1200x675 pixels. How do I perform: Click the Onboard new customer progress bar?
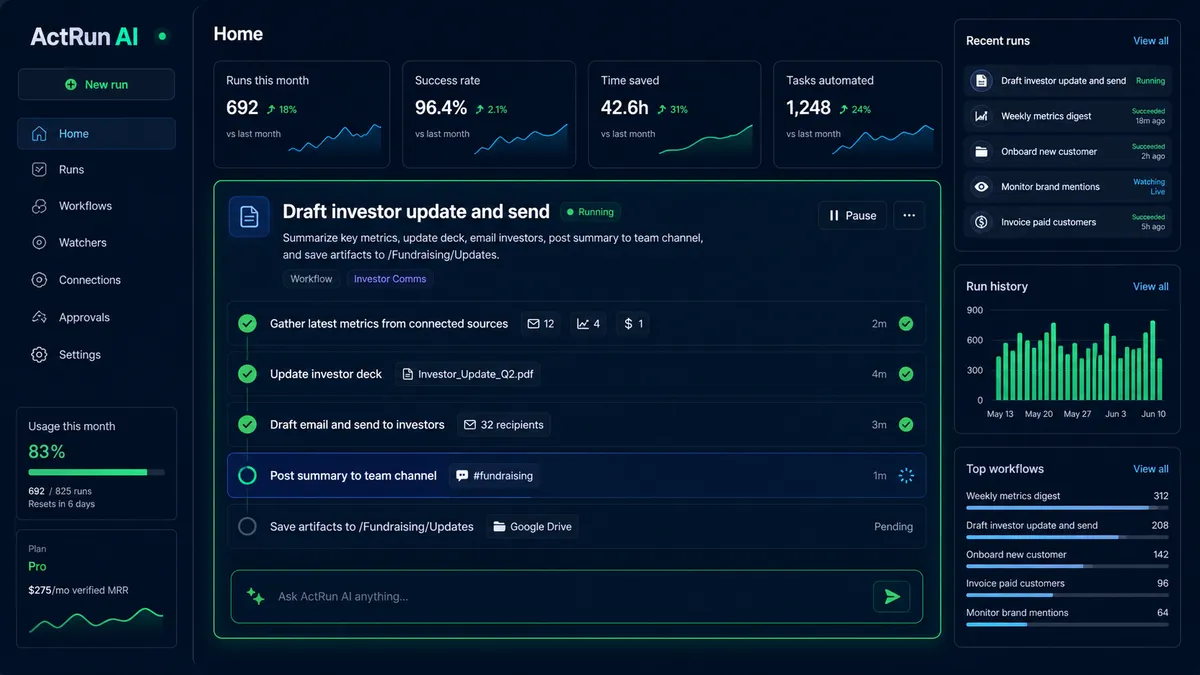pos(1067,567)
